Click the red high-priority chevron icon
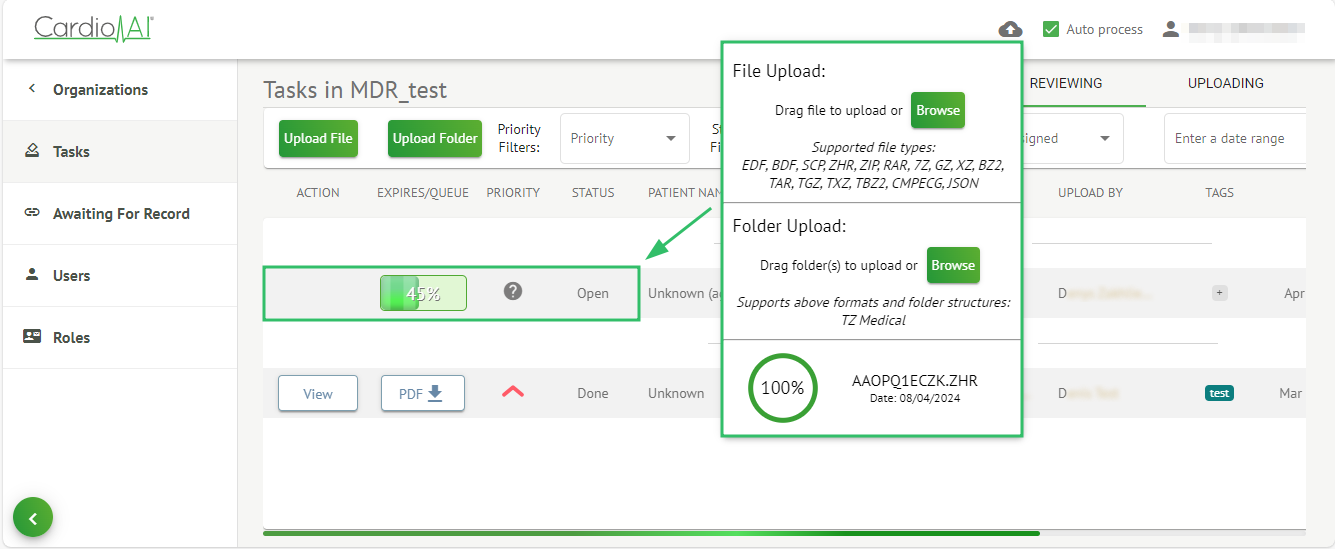The image size is (1335, 549). (513, 392)
